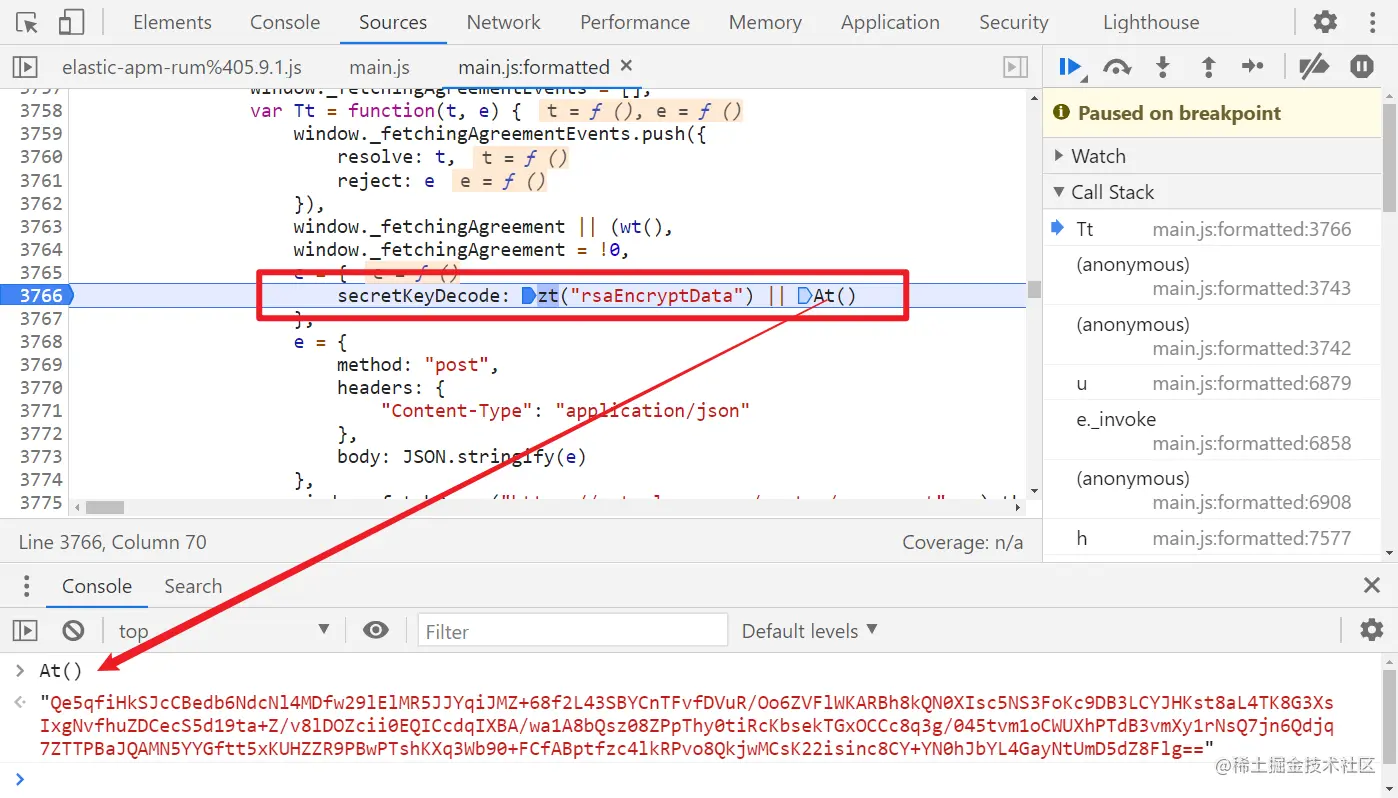
Task: Close the console drawer
Action: coord(1372,586)
